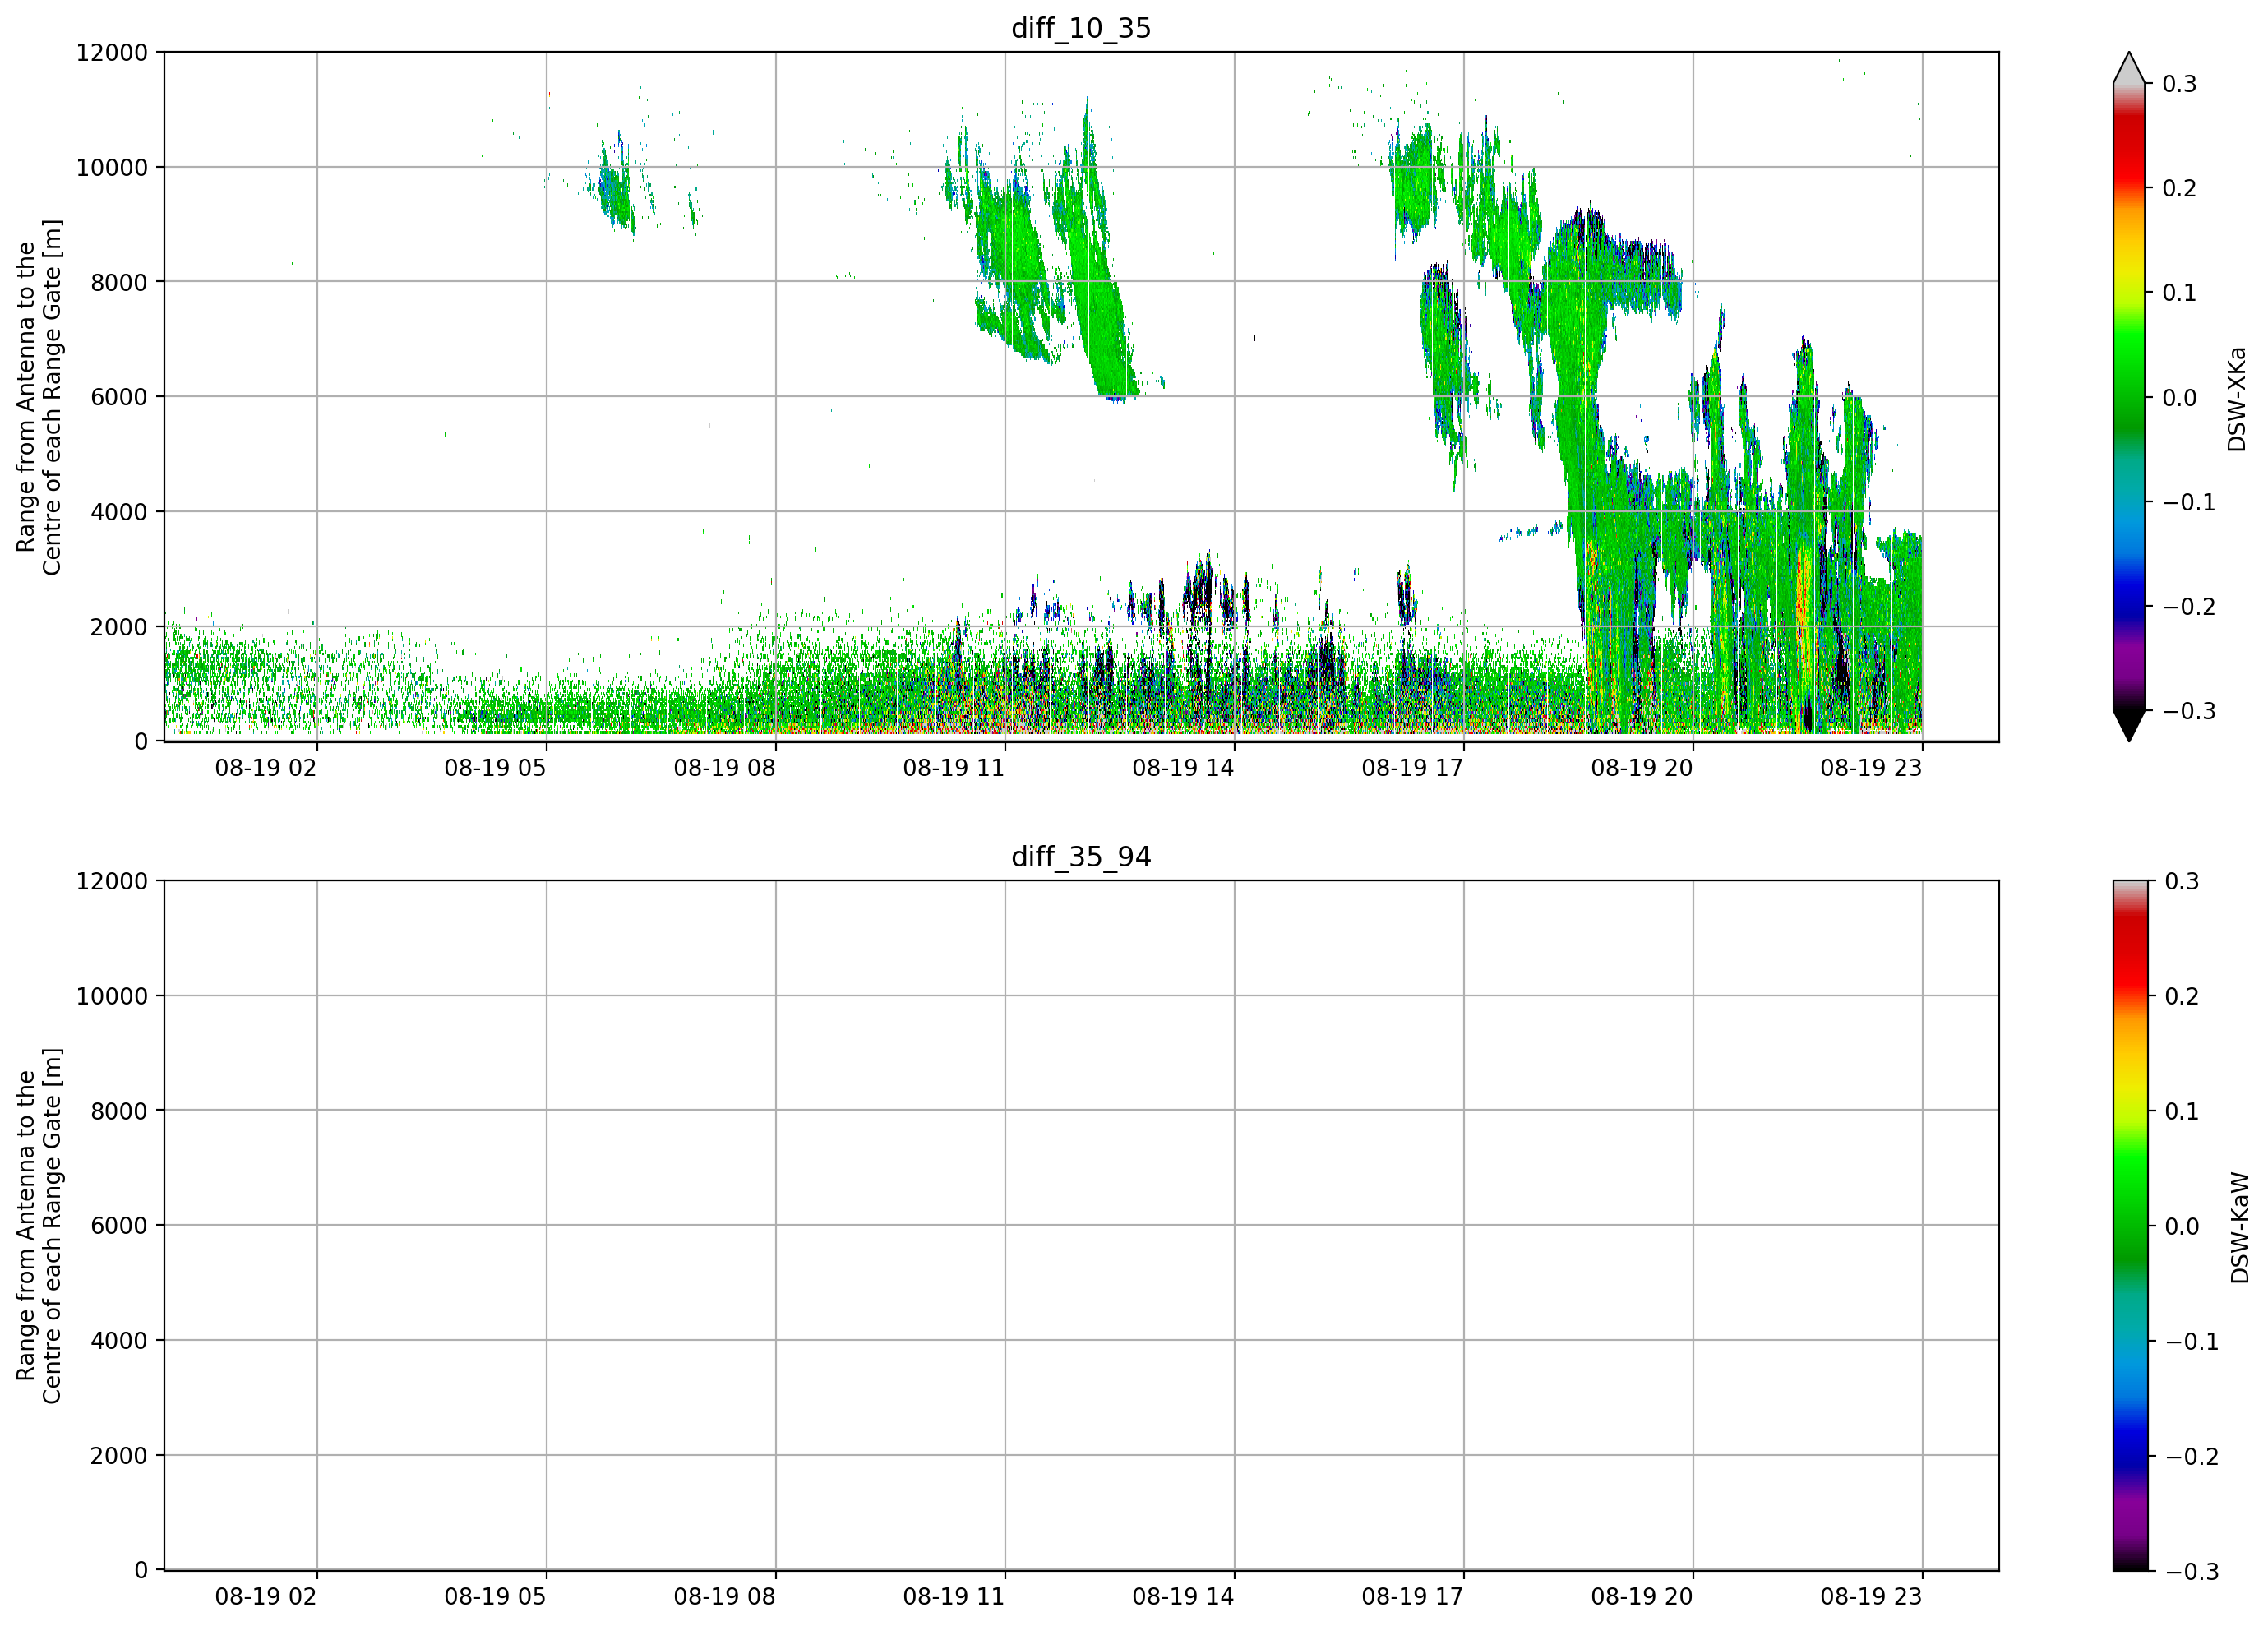Click the −0.3 tick on DSW-KaW colorbar

click(2191, 1571)
